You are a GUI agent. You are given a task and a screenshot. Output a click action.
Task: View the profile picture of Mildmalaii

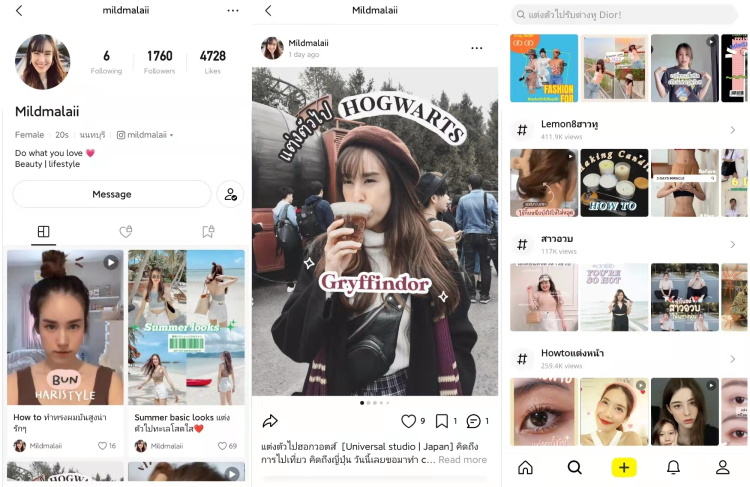[43, 62]
